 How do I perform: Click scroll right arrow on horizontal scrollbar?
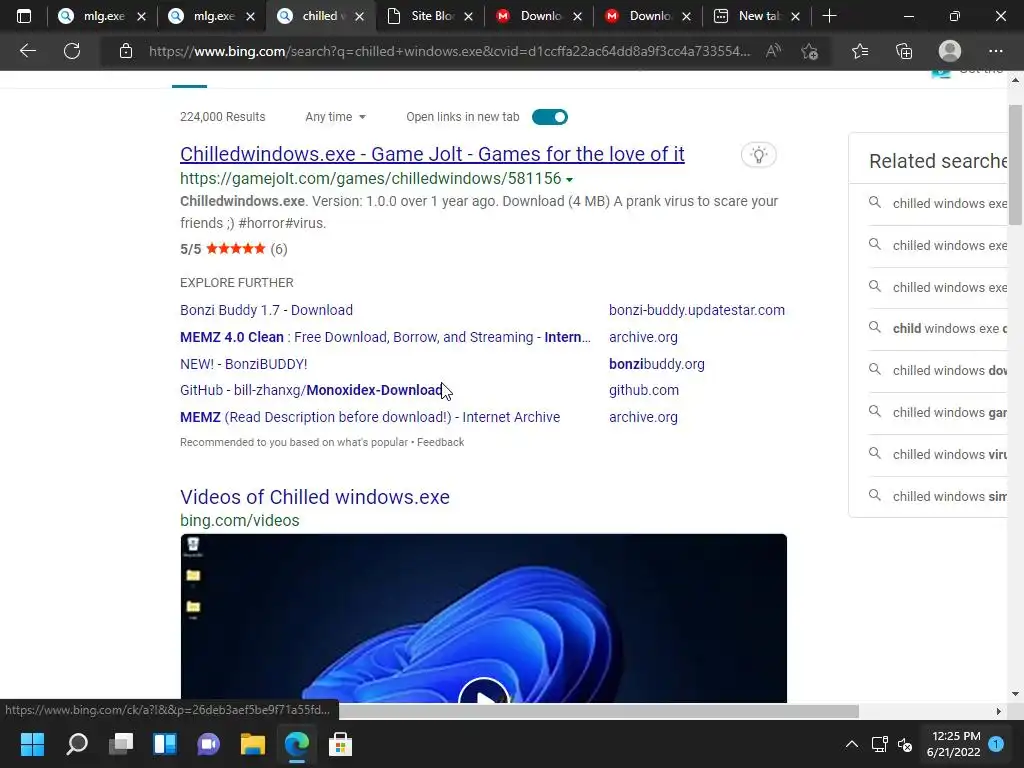[x=998, y=711]
